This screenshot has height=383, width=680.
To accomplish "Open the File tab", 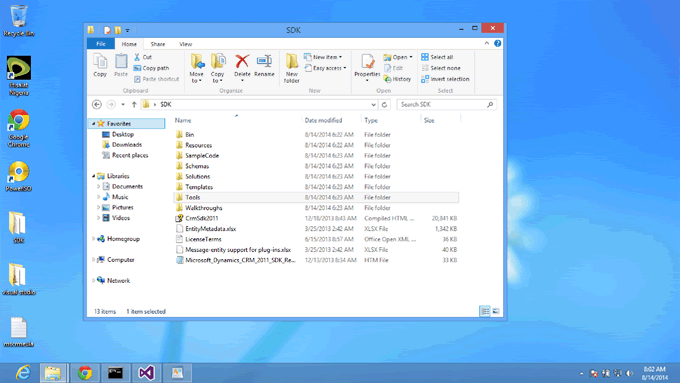I will (x=101, y=44).
